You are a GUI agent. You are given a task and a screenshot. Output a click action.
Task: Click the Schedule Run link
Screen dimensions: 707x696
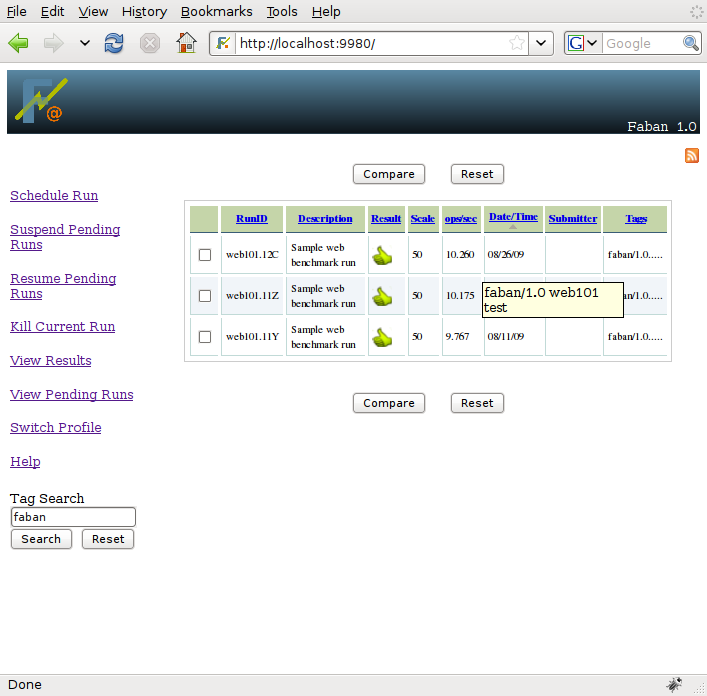54,196
